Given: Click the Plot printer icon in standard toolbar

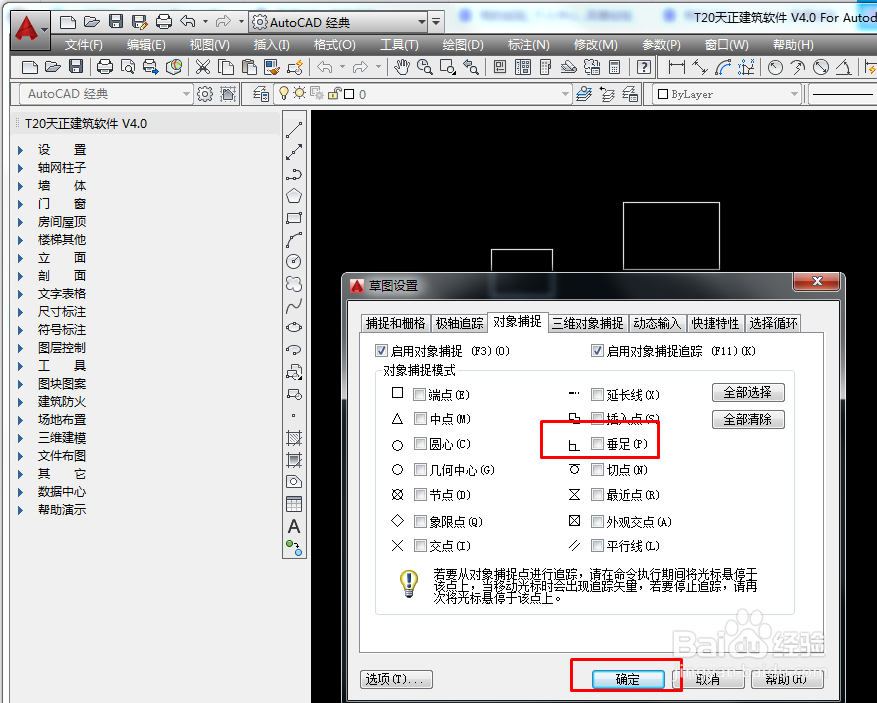Looking at the screenshot, I should coord(105,67).
